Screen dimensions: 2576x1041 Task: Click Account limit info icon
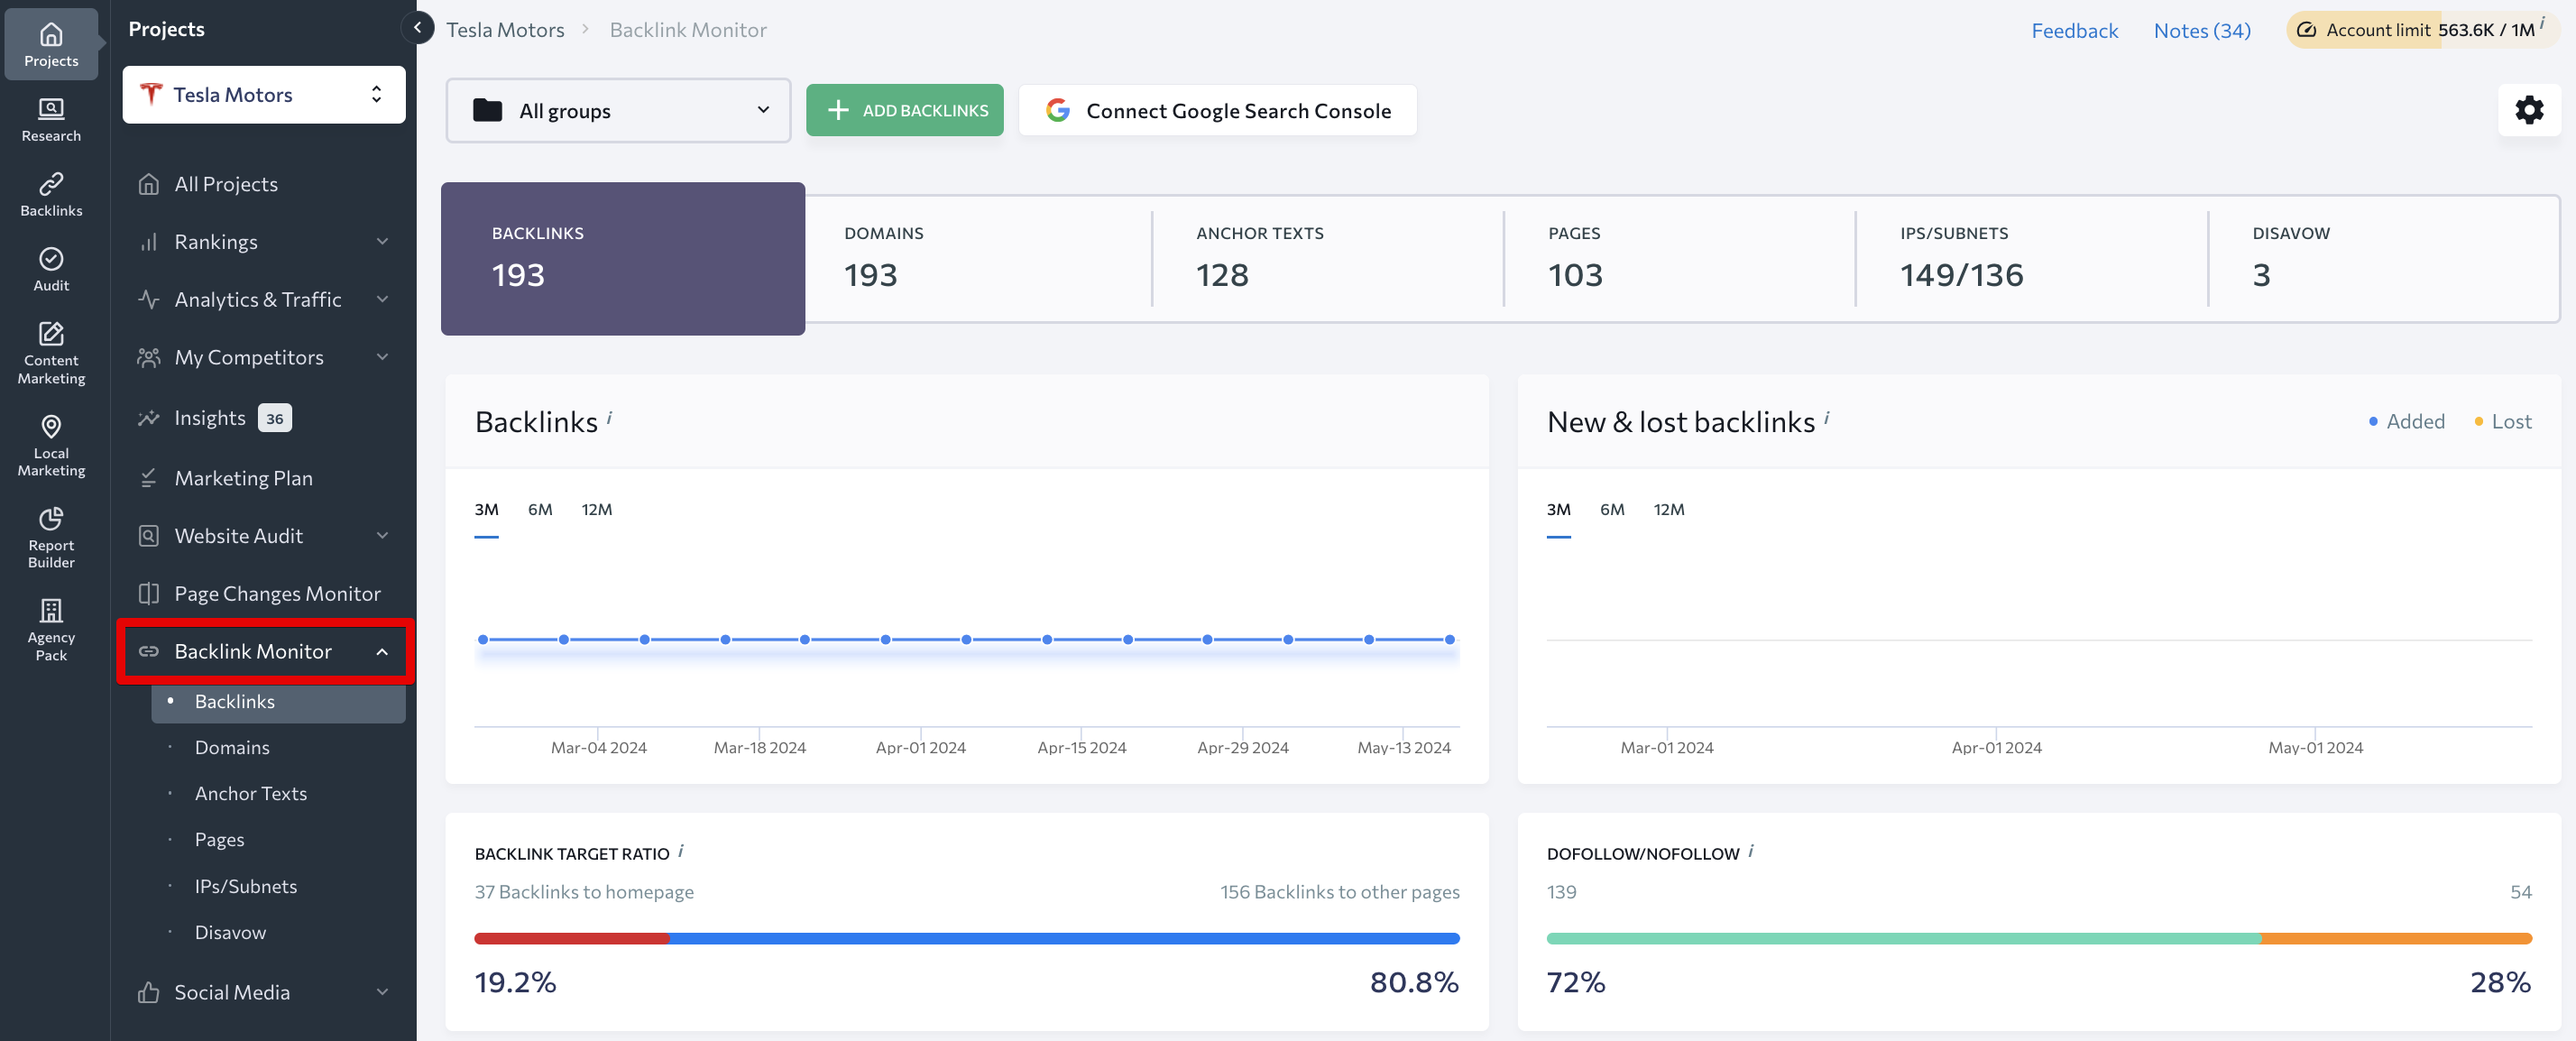pyautogui.click(x=2542, y=22)
